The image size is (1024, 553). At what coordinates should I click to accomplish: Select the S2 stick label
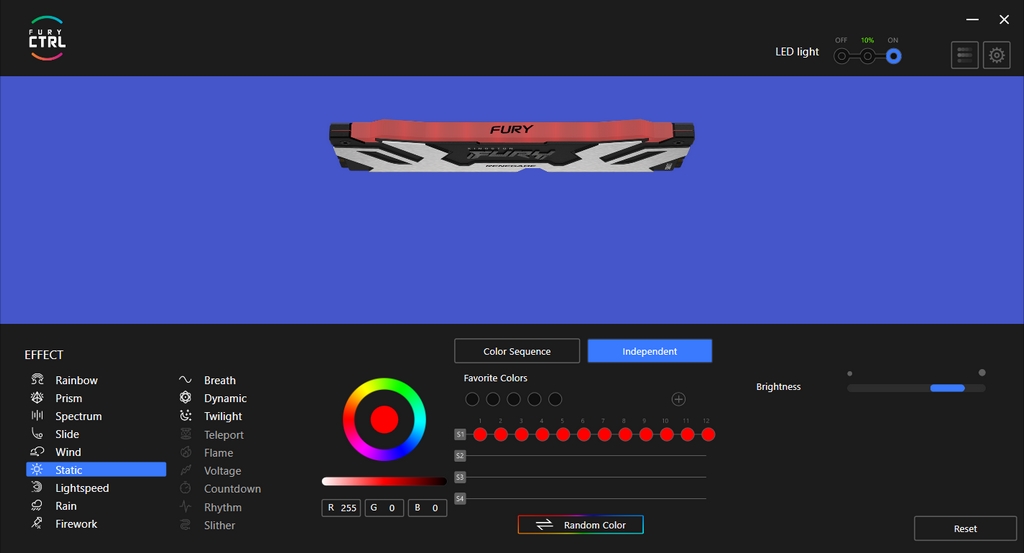tap(460, 456)
